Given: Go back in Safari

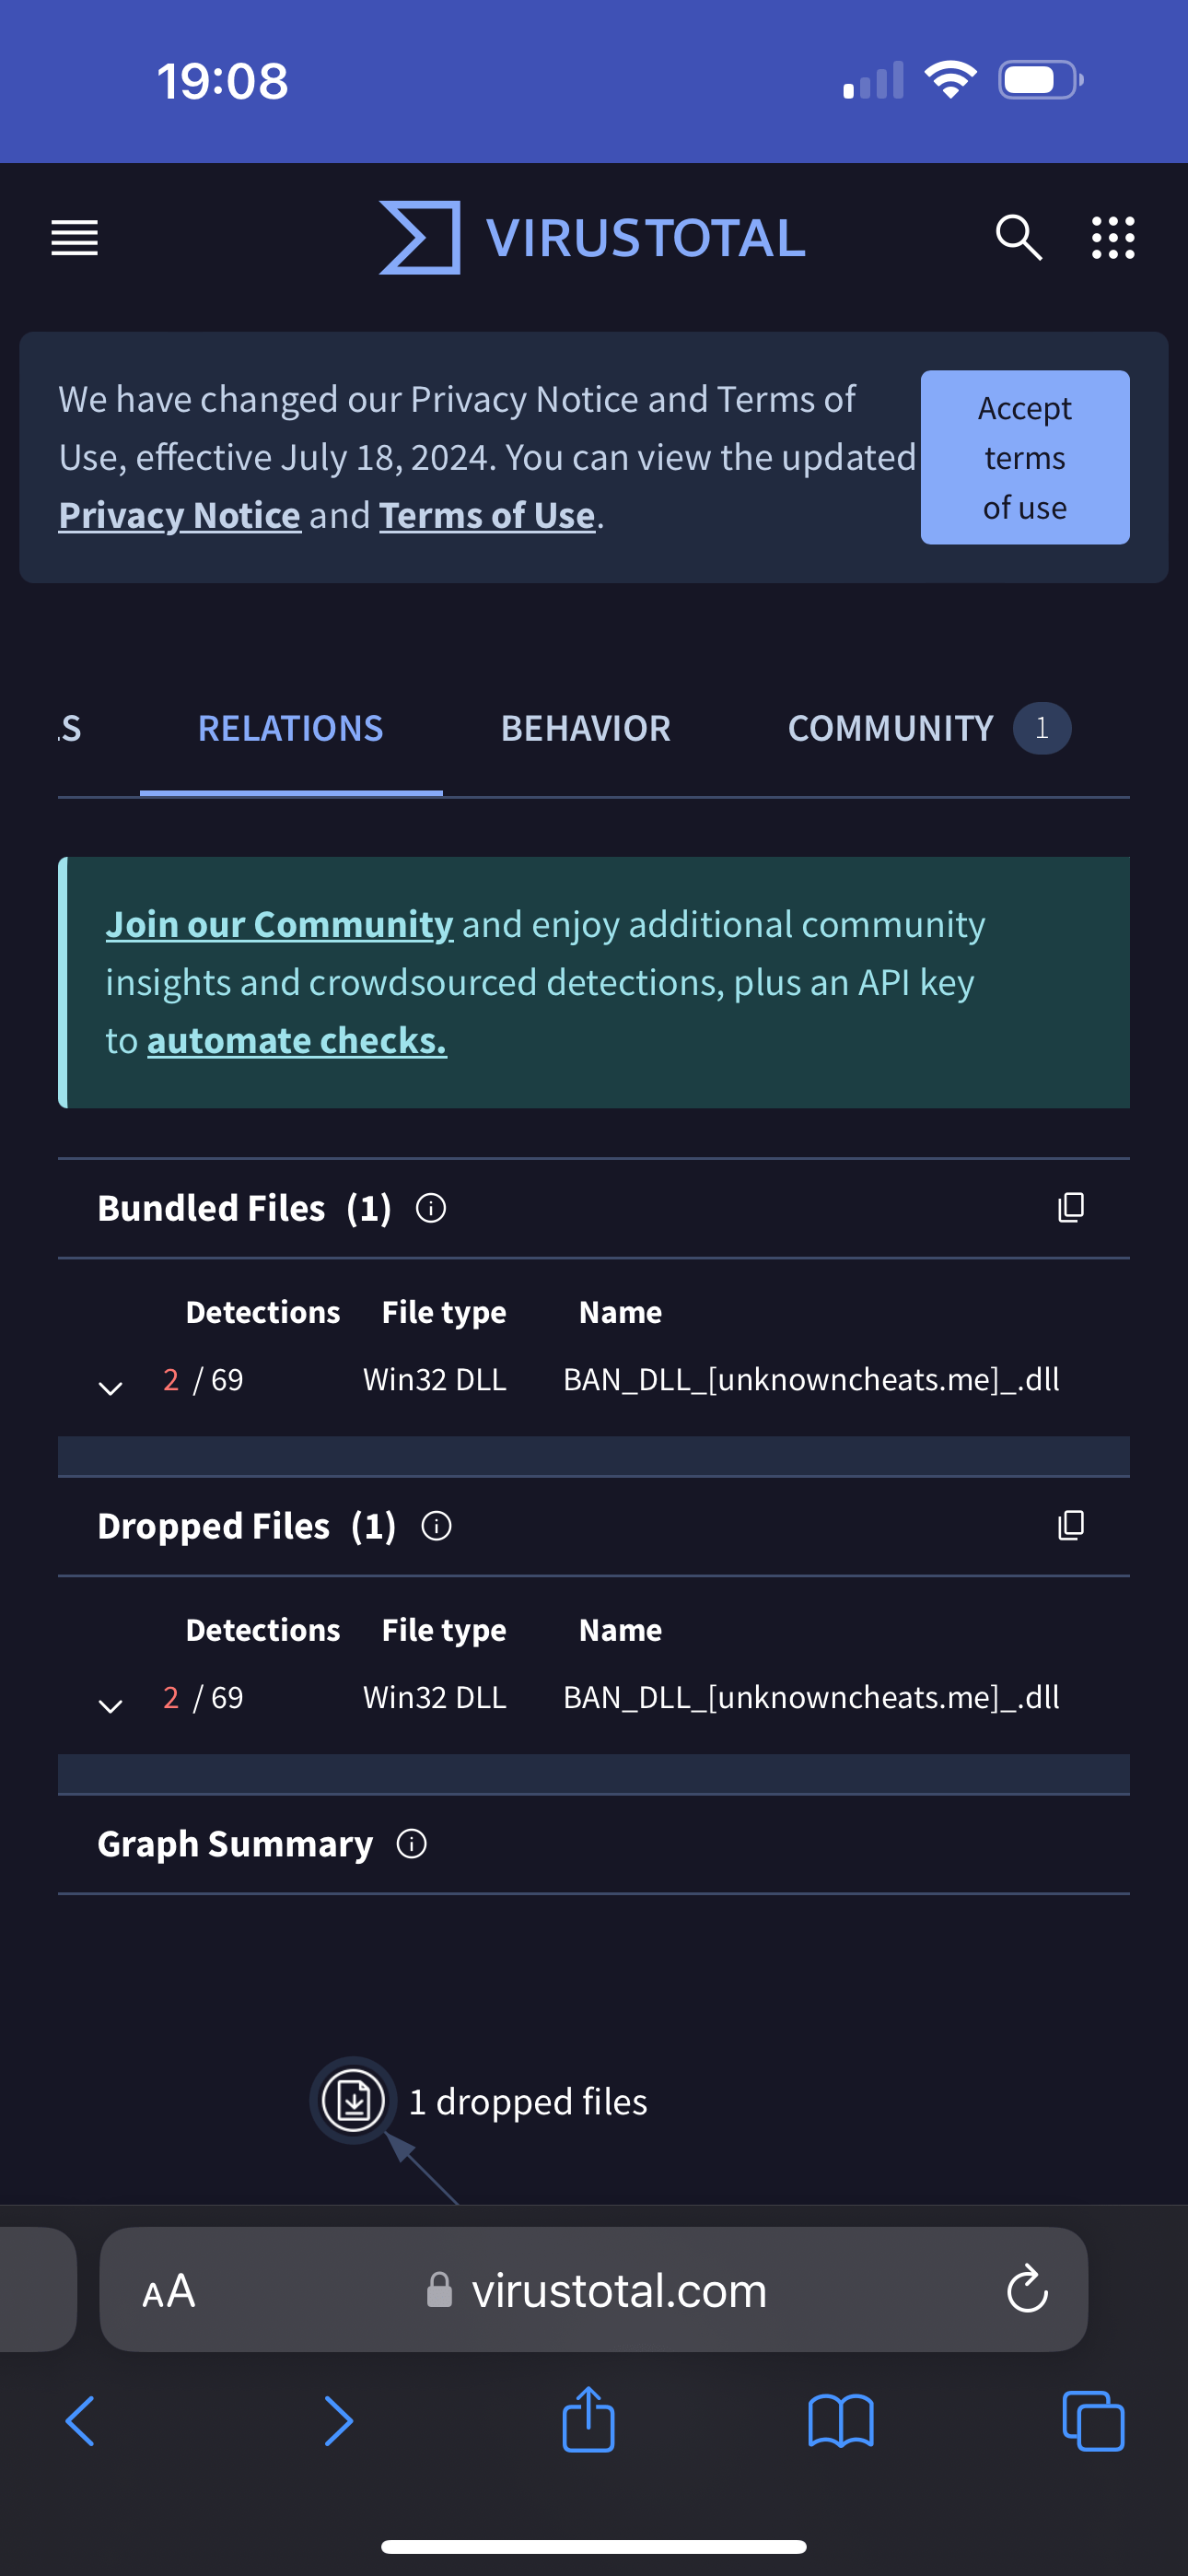Looking at the screenshot, I should pos(80,2422).
